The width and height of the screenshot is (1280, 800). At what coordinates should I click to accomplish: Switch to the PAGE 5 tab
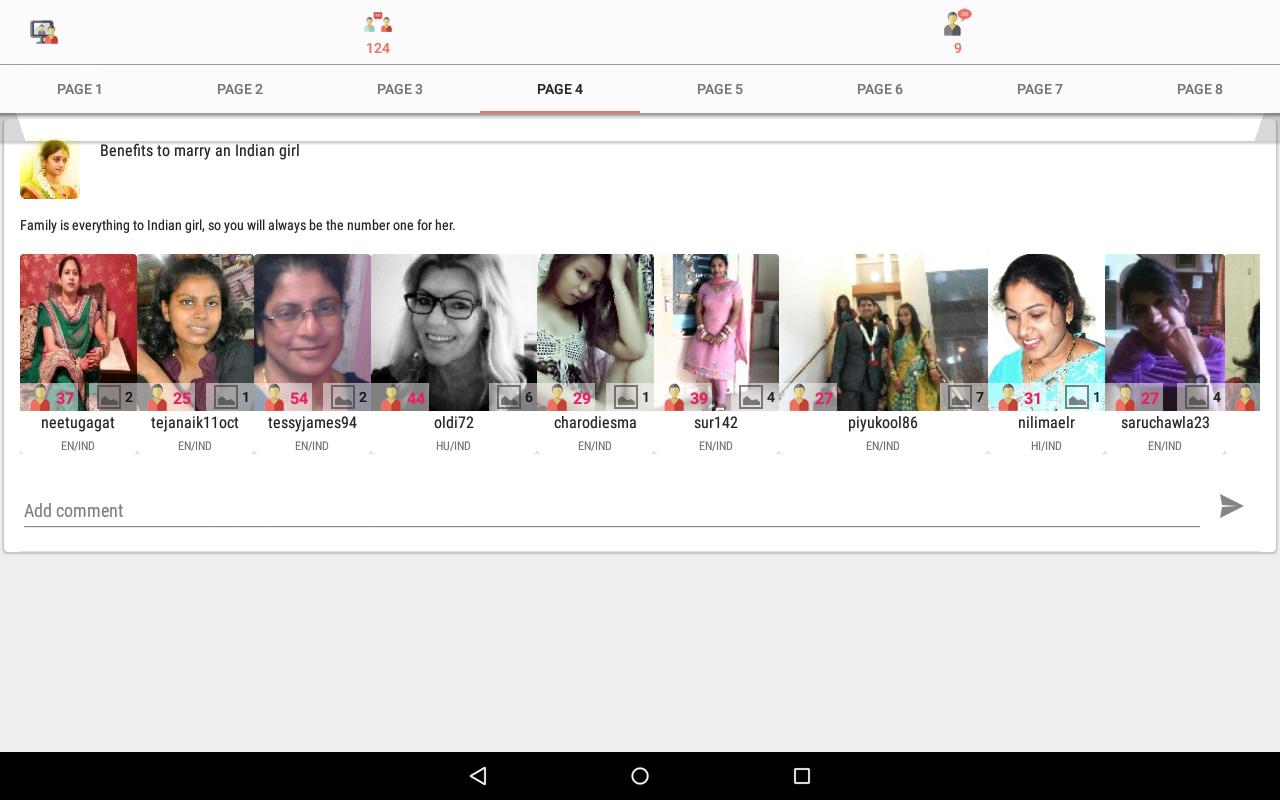point(720,89)
